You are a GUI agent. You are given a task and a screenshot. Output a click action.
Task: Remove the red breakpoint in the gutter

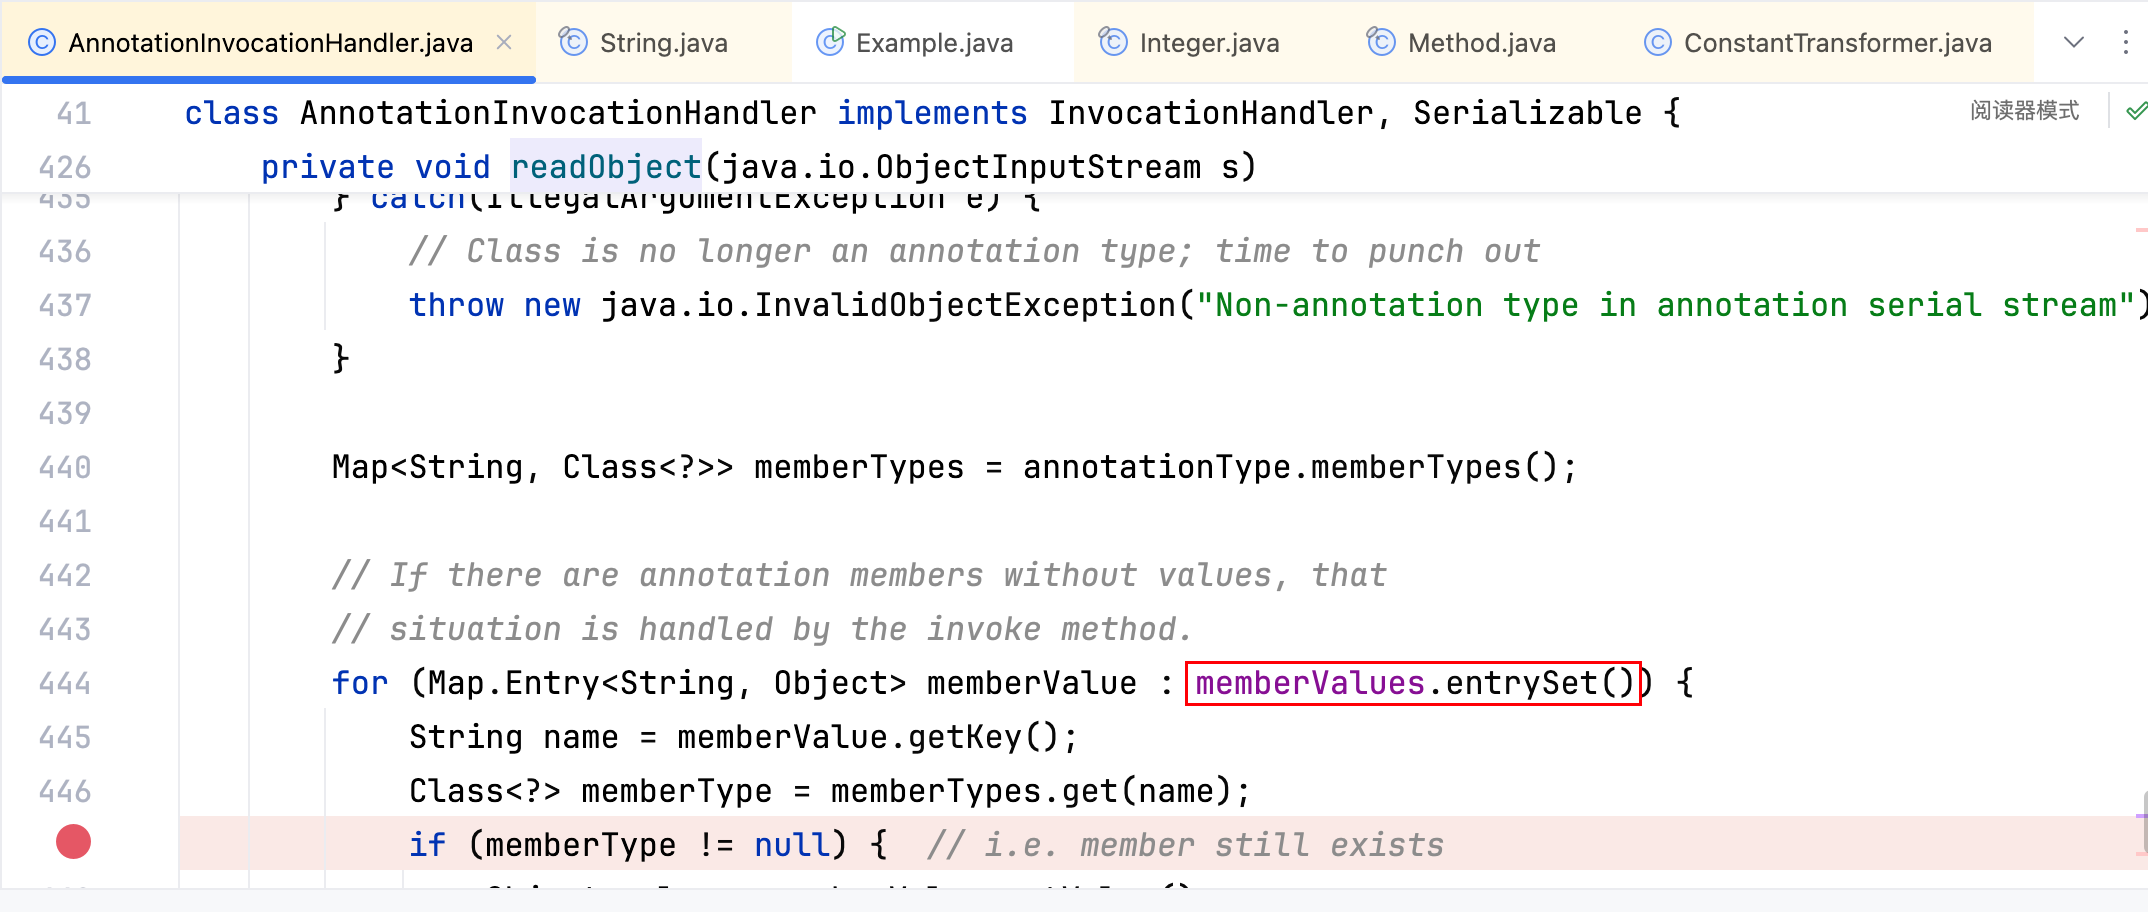73,842
